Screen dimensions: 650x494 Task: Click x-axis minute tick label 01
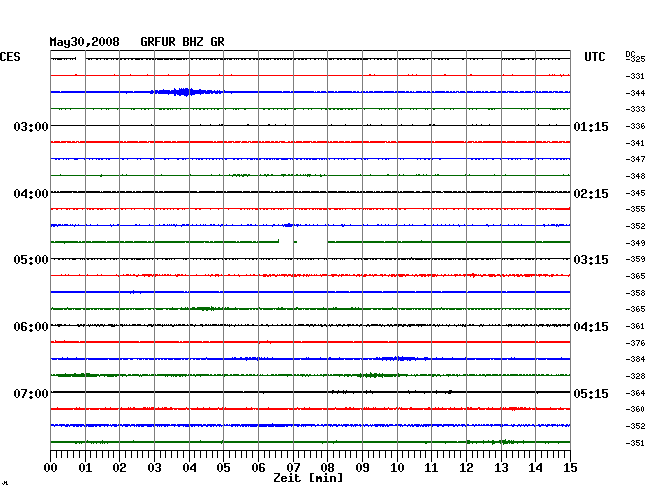click(85, 468)
